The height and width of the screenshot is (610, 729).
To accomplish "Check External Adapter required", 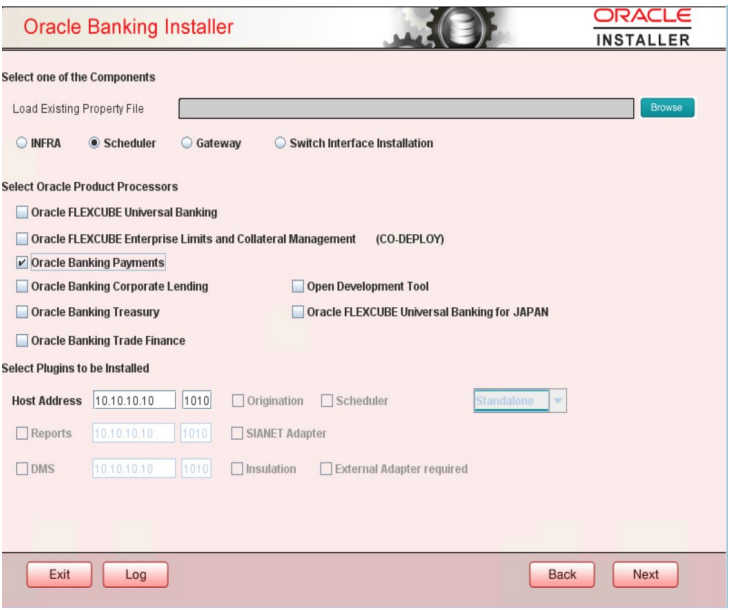I will coord(326,469).
